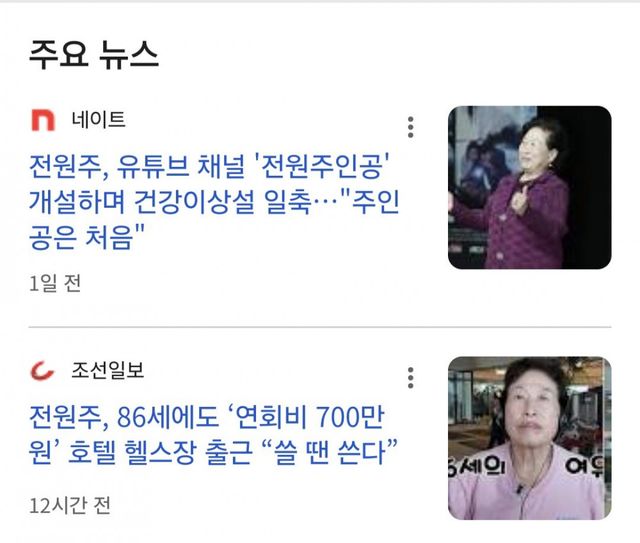Open three-dot menu for Nate article
Screen dimensions: 640x543
pyautogui.click(x=410, y=127)
